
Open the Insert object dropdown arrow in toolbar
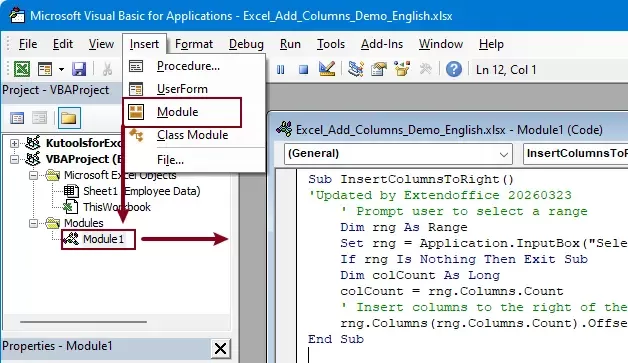click(61, 69)
